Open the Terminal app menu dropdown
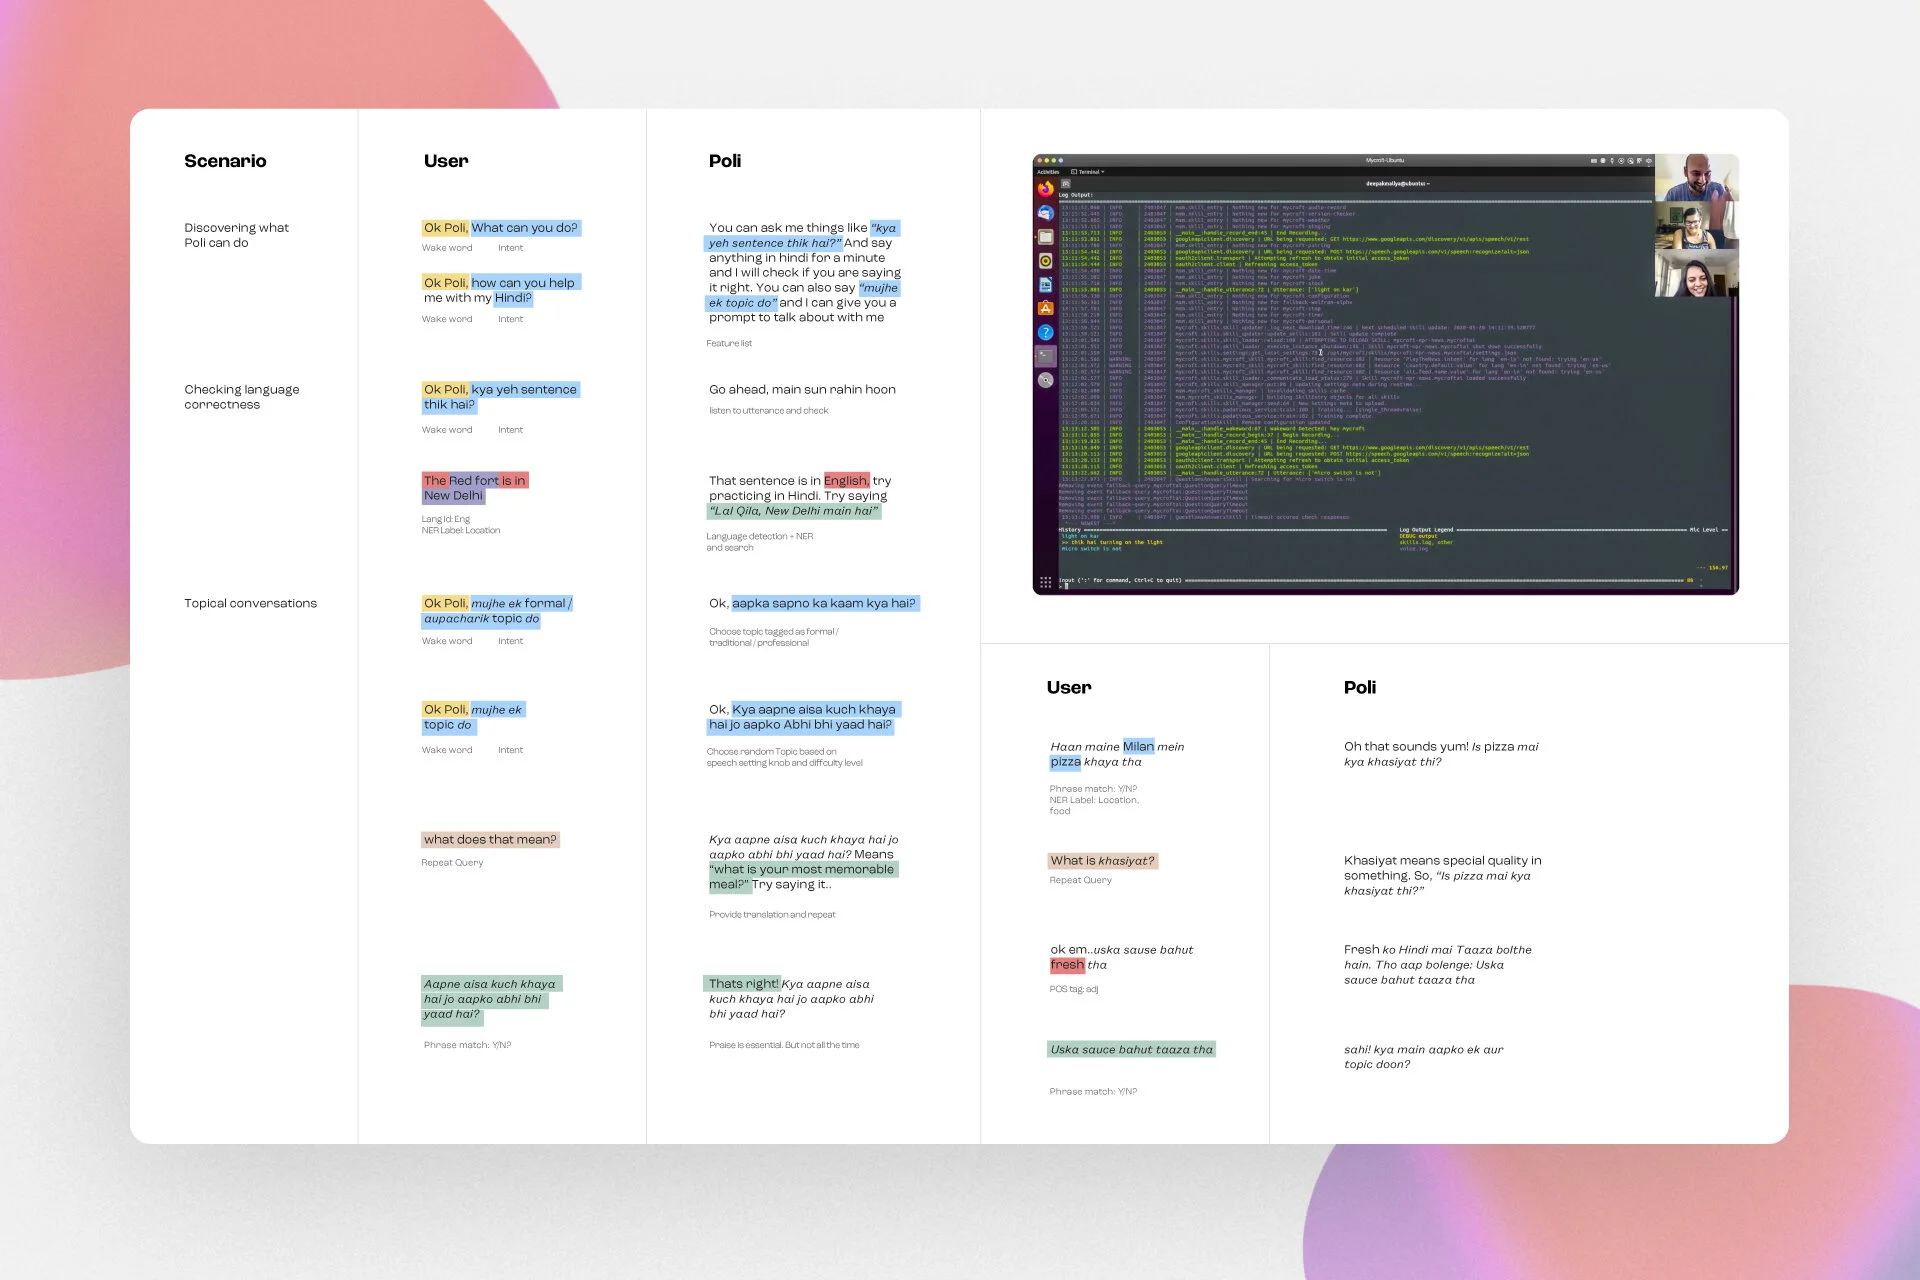Screen dimensions: 1920x1280 tap(1091, 172)
